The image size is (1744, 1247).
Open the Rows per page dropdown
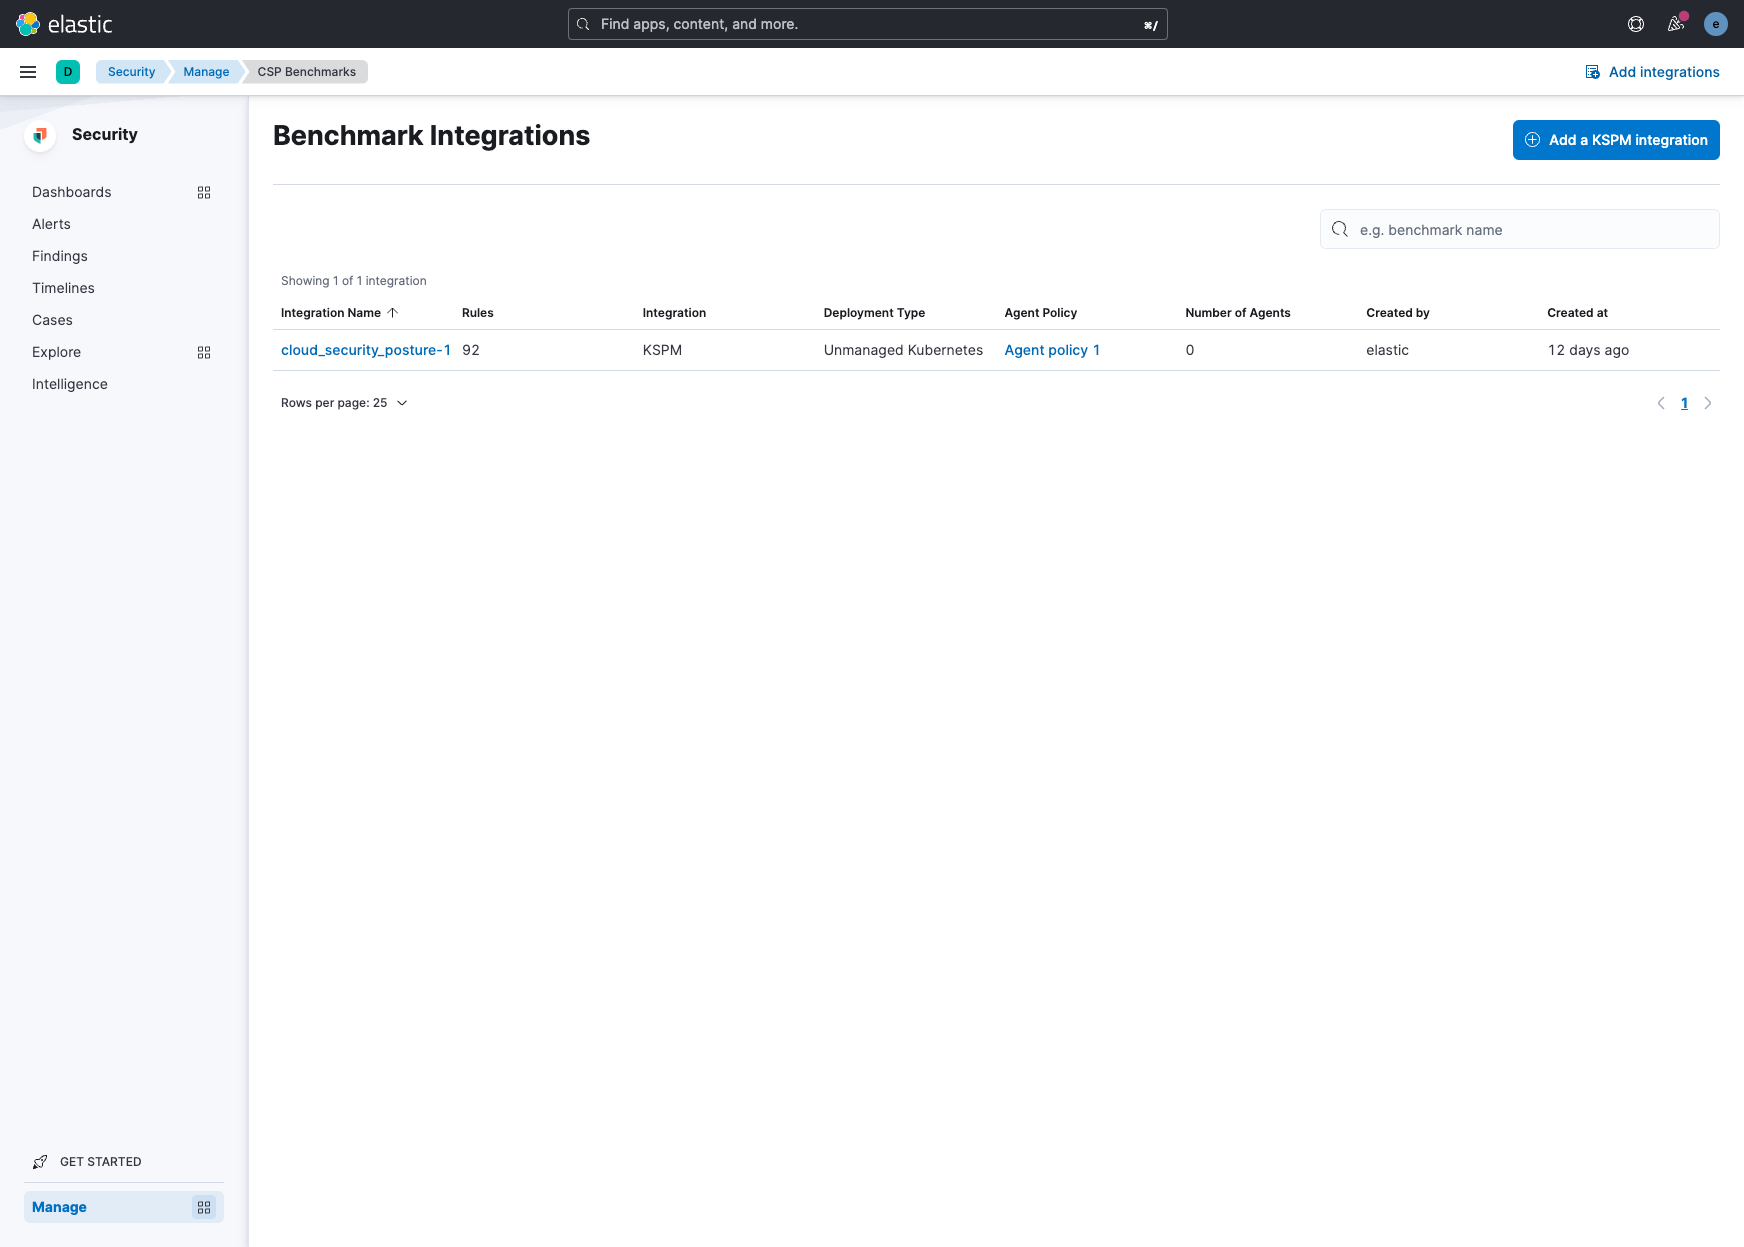[x=345, y=402]
